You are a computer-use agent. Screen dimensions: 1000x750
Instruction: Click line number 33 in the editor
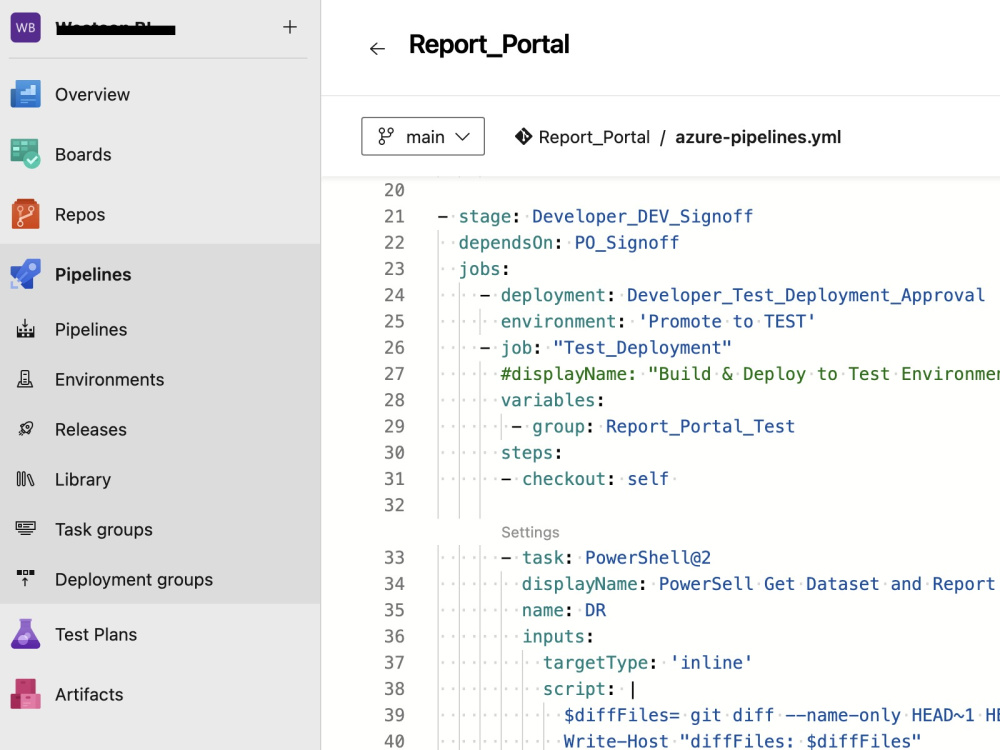tap(394, 557)
